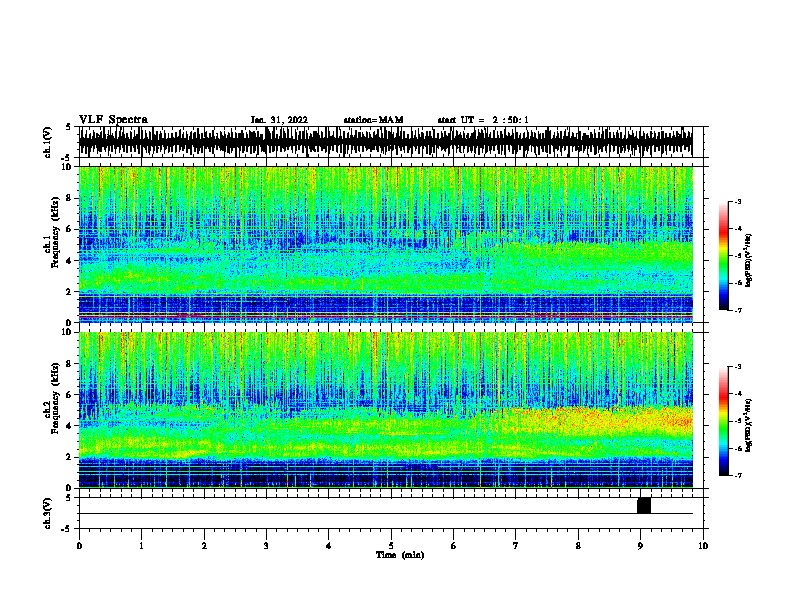Click time axis tick label "5"

pyautogui.click(x=391, y=546)
